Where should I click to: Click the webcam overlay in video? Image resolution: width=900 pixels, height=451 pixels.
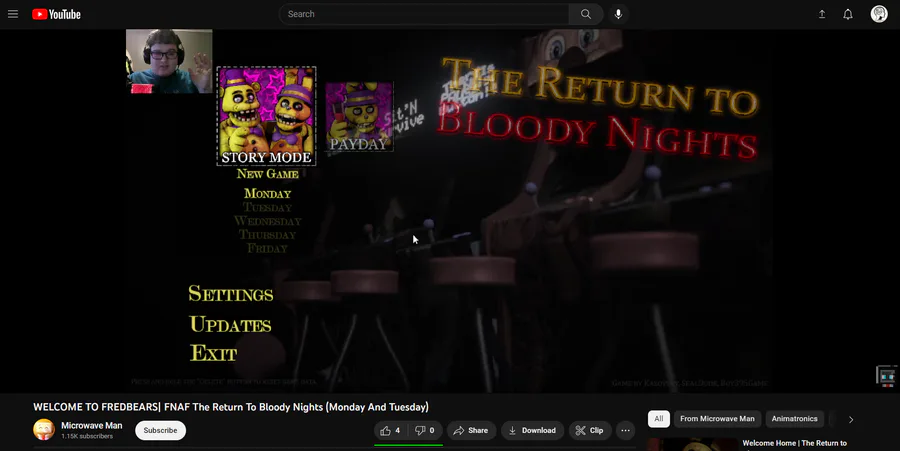[x=169, y=61]
